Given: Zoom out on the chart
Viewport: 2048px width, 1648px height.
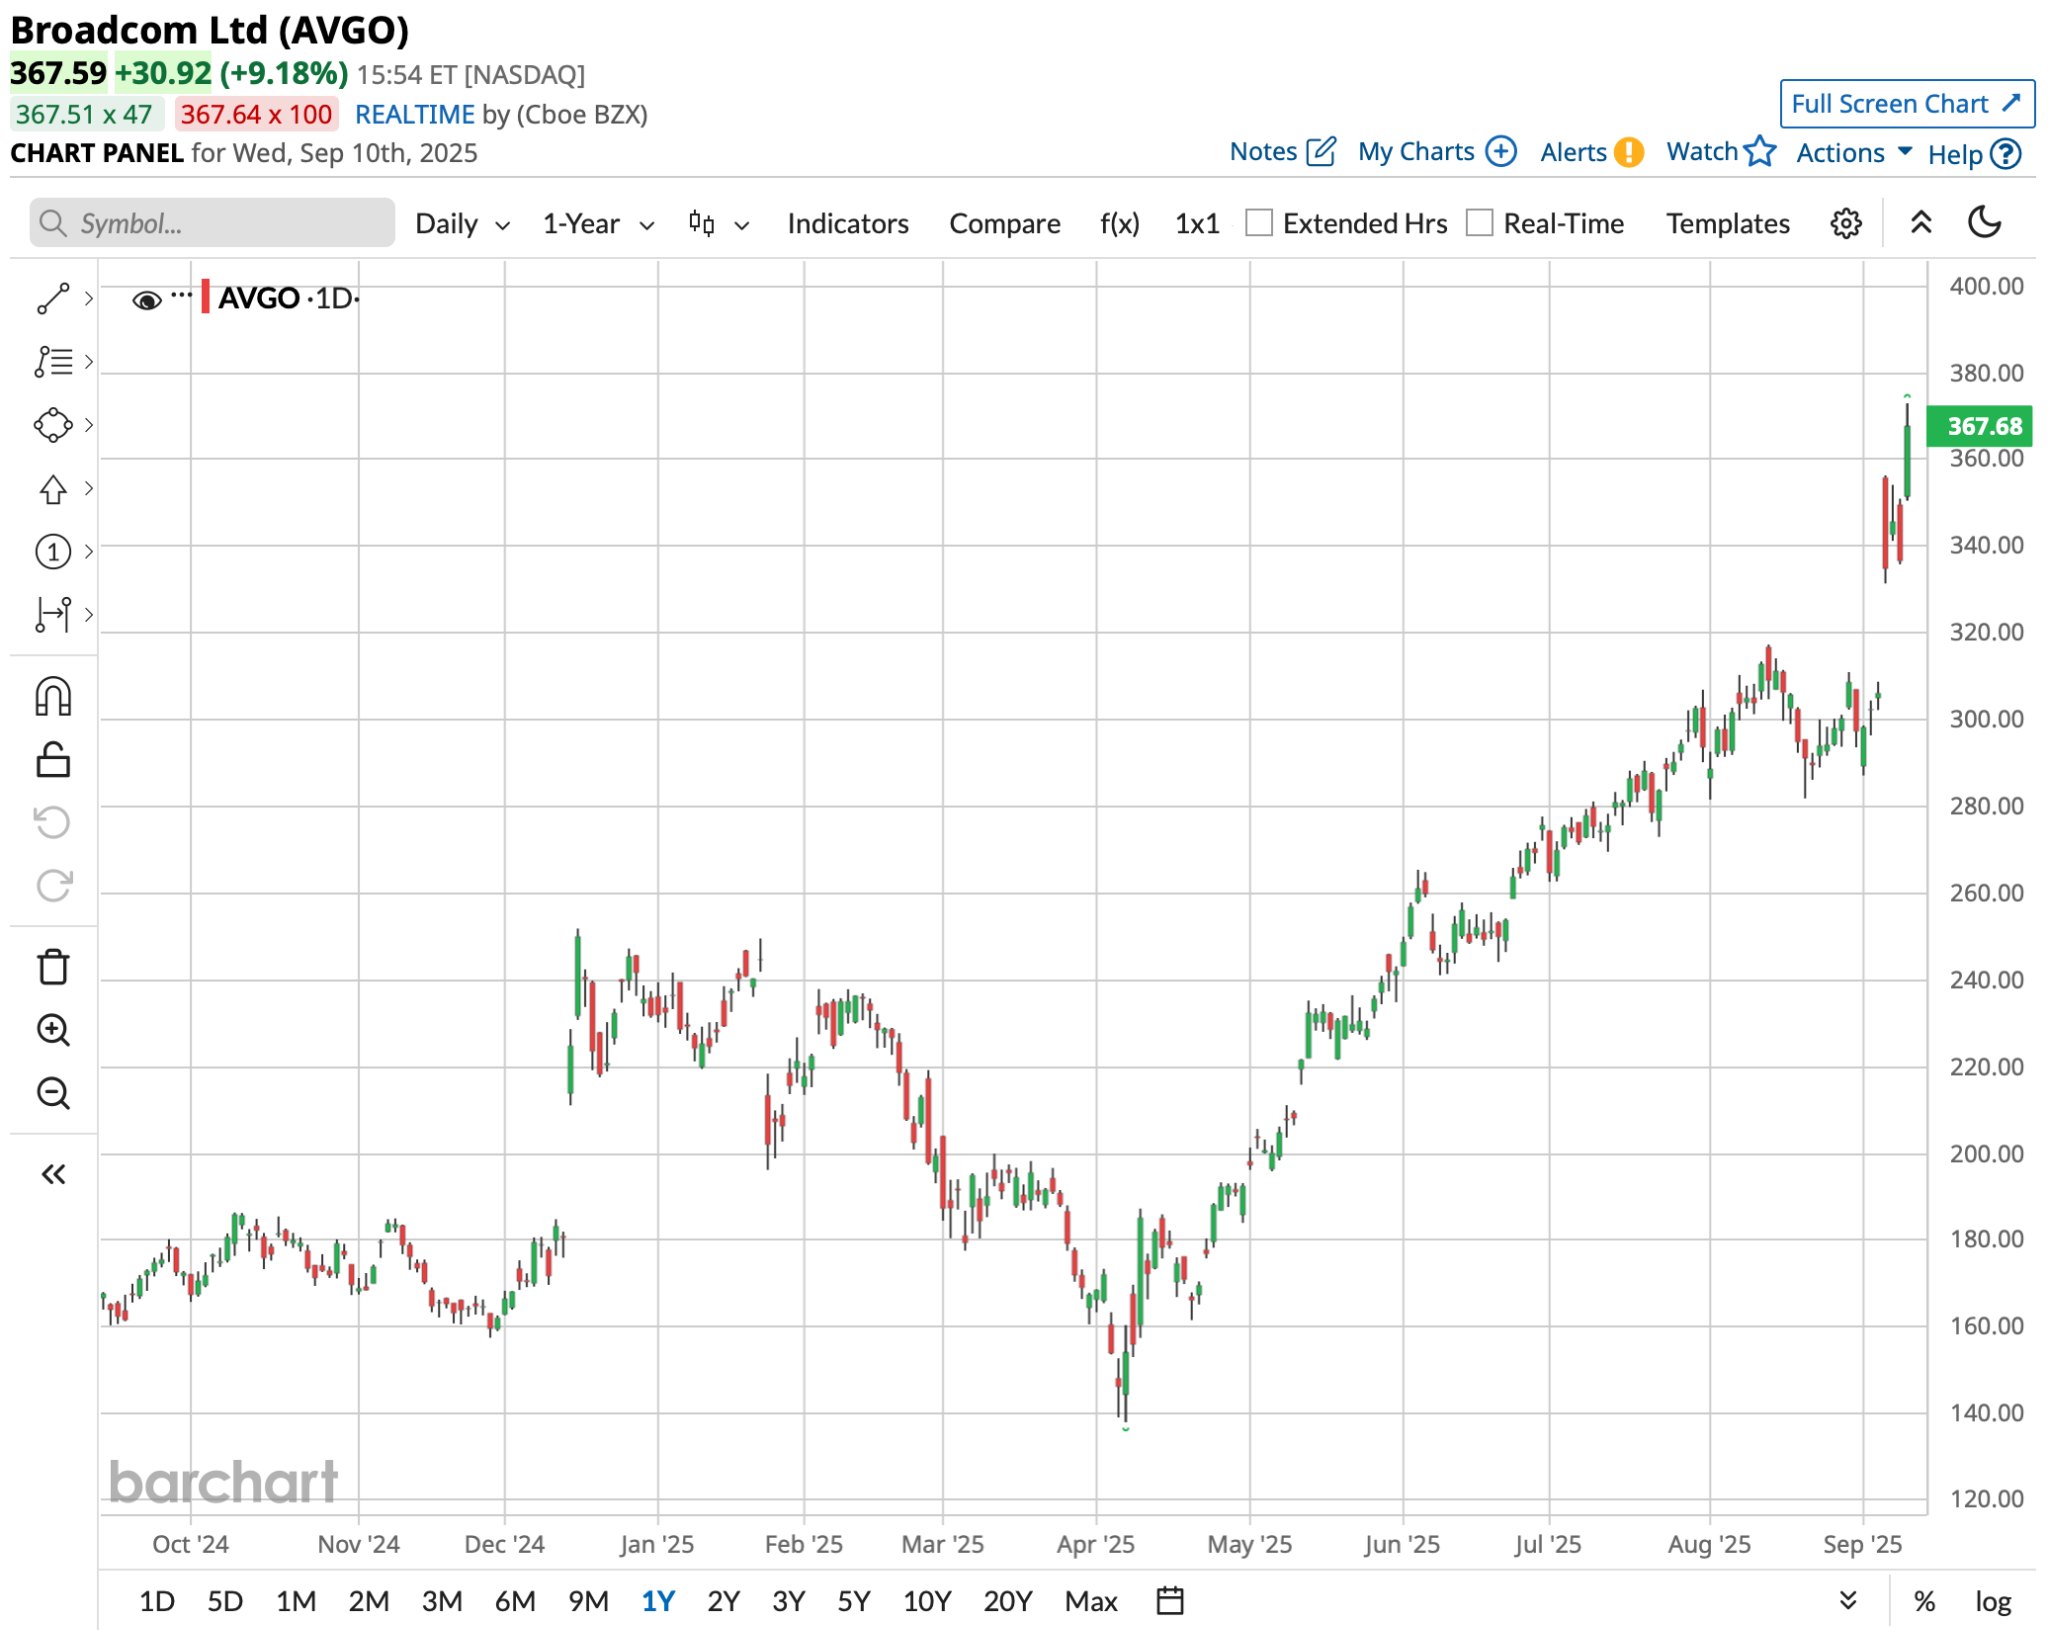Looking at the screenshot, I should click(53, 1093).
